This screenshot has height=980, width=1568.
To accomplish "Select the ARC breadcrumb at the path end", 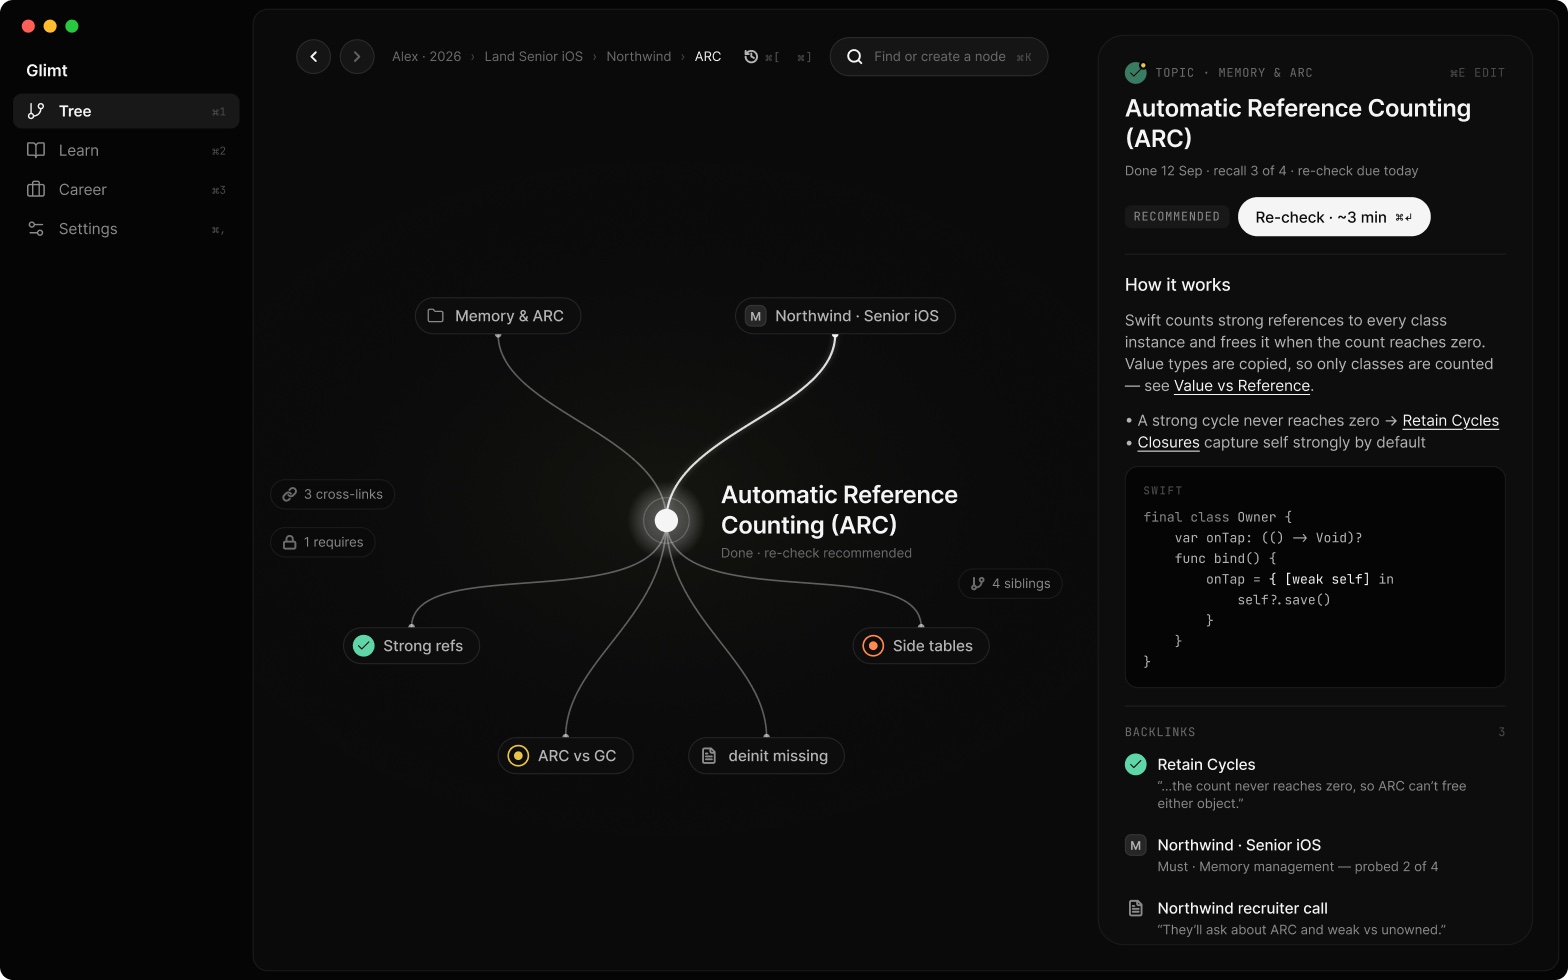I will (x=708, y=57).
